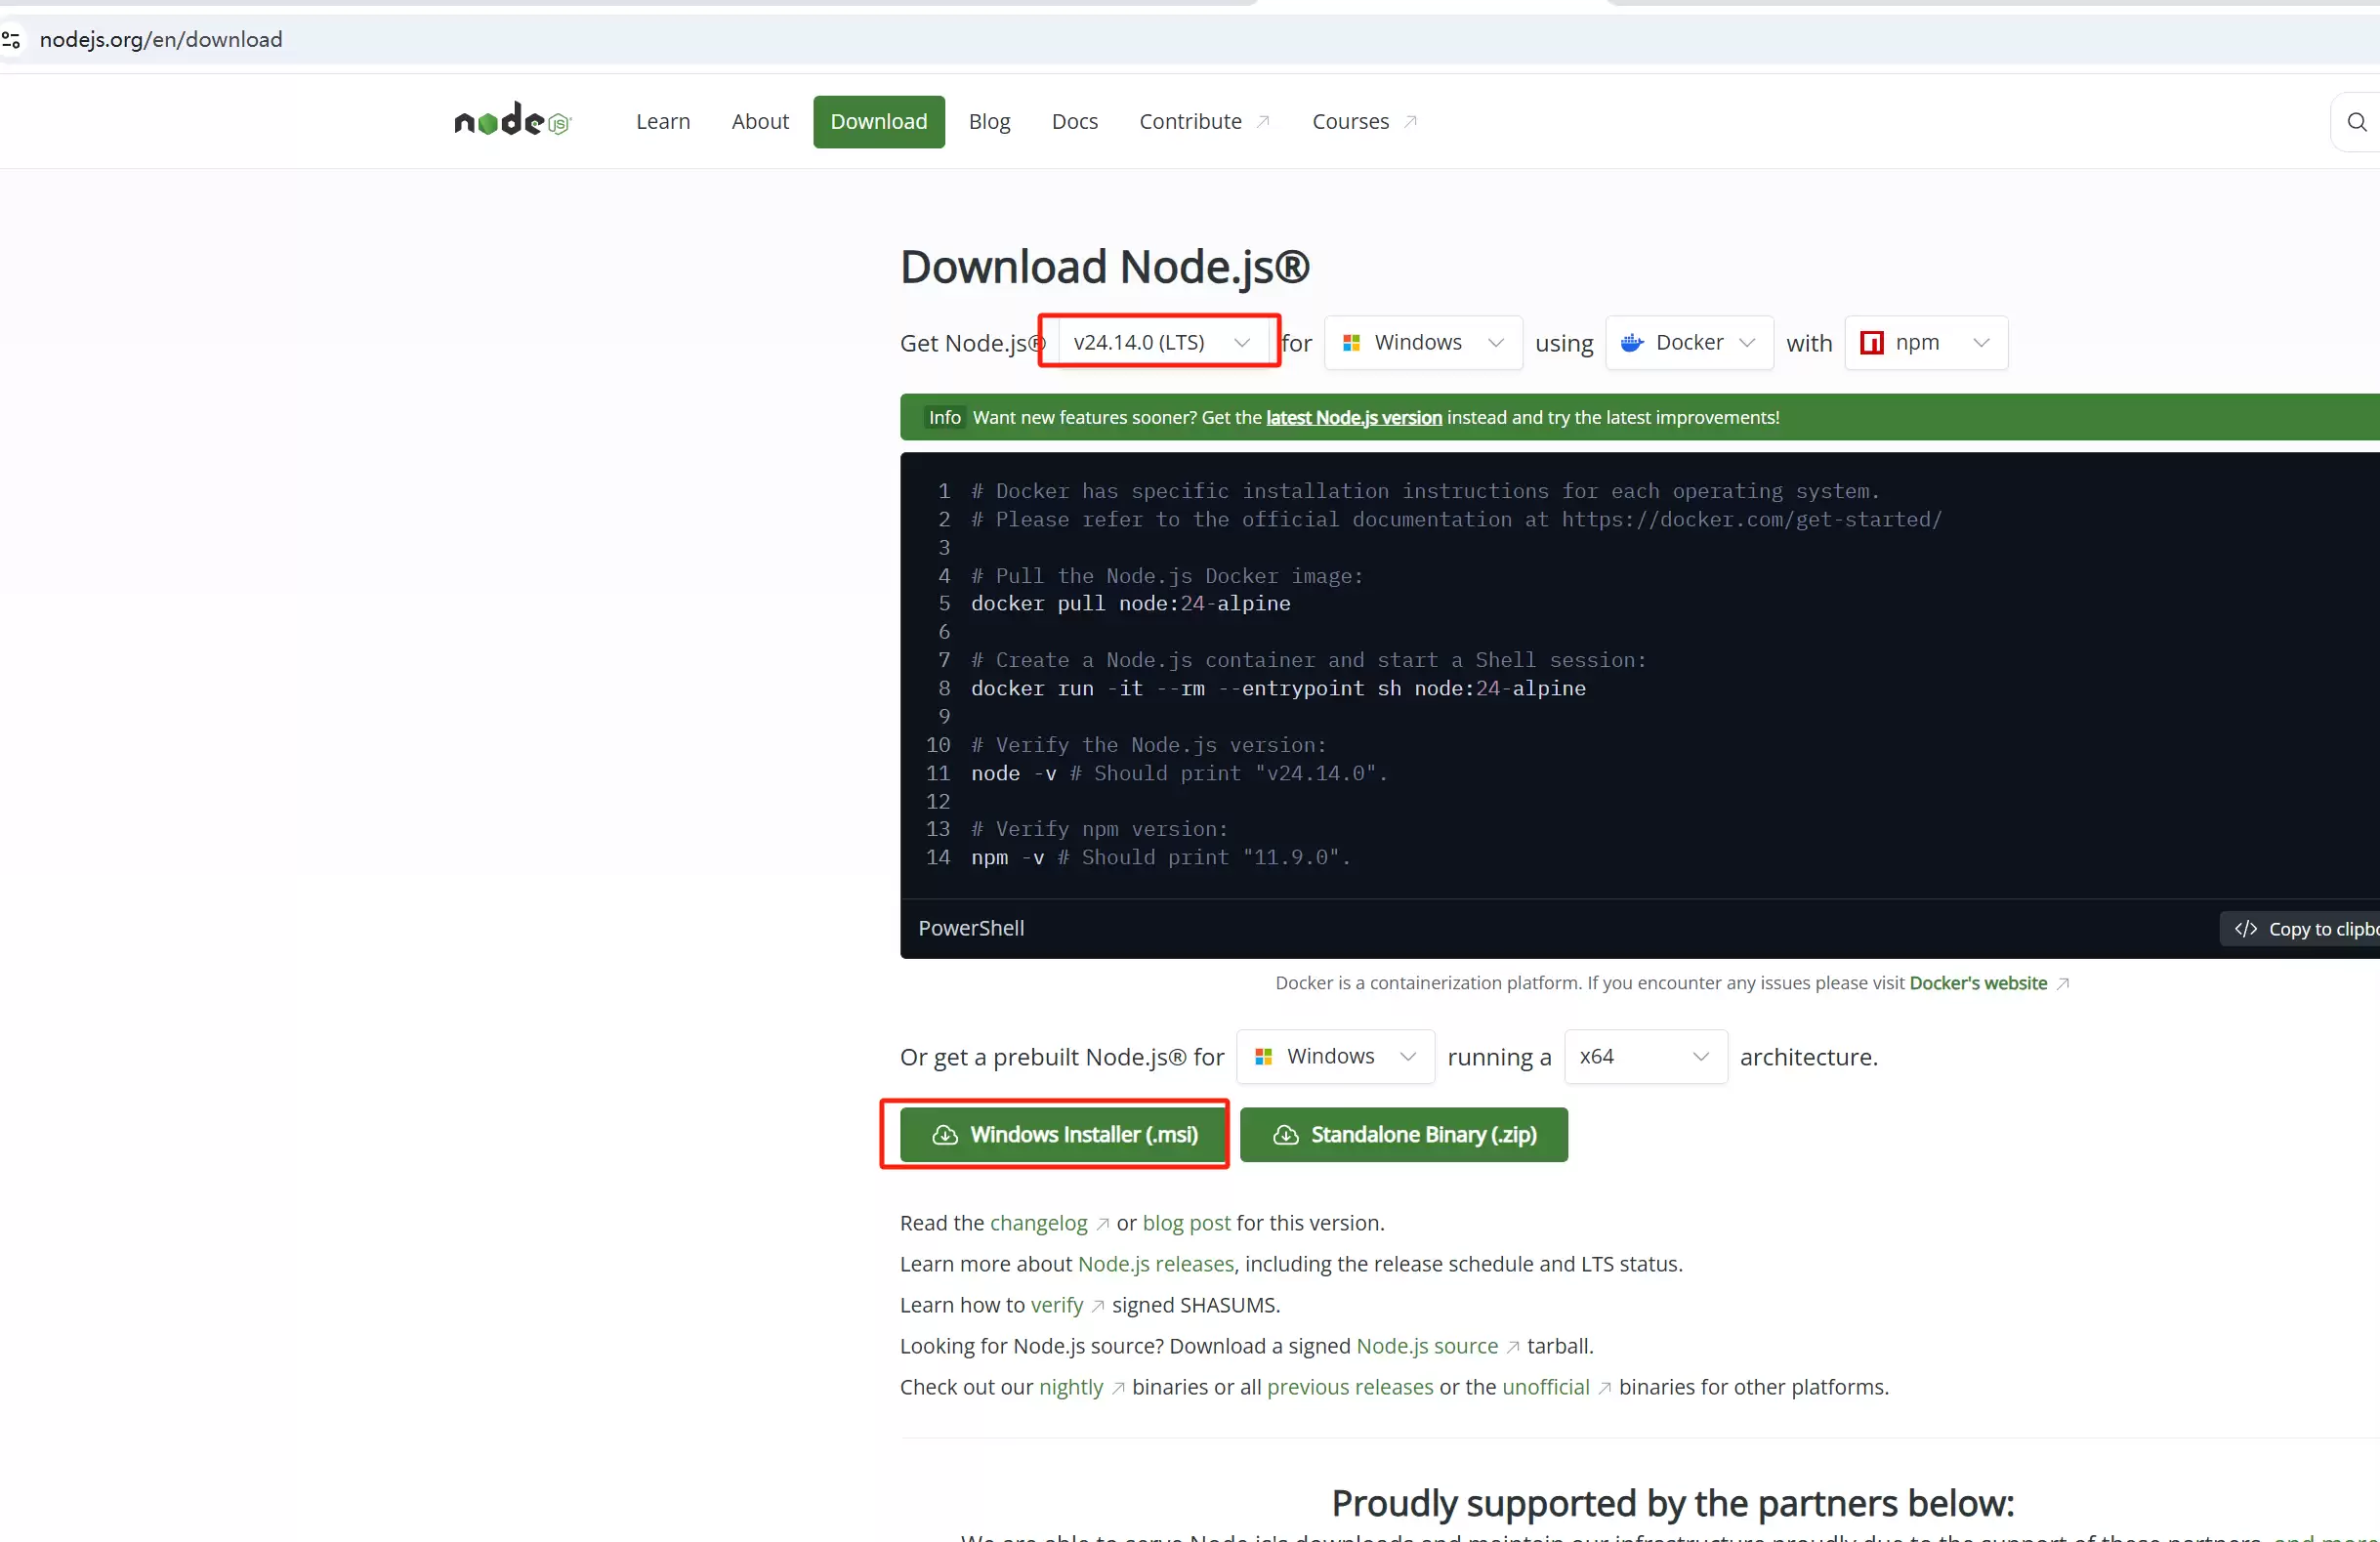The width and height of the screenshot is (2380, 1542).
Task: Click external arrow icon beside Courses
Action: coord(1410,122)
